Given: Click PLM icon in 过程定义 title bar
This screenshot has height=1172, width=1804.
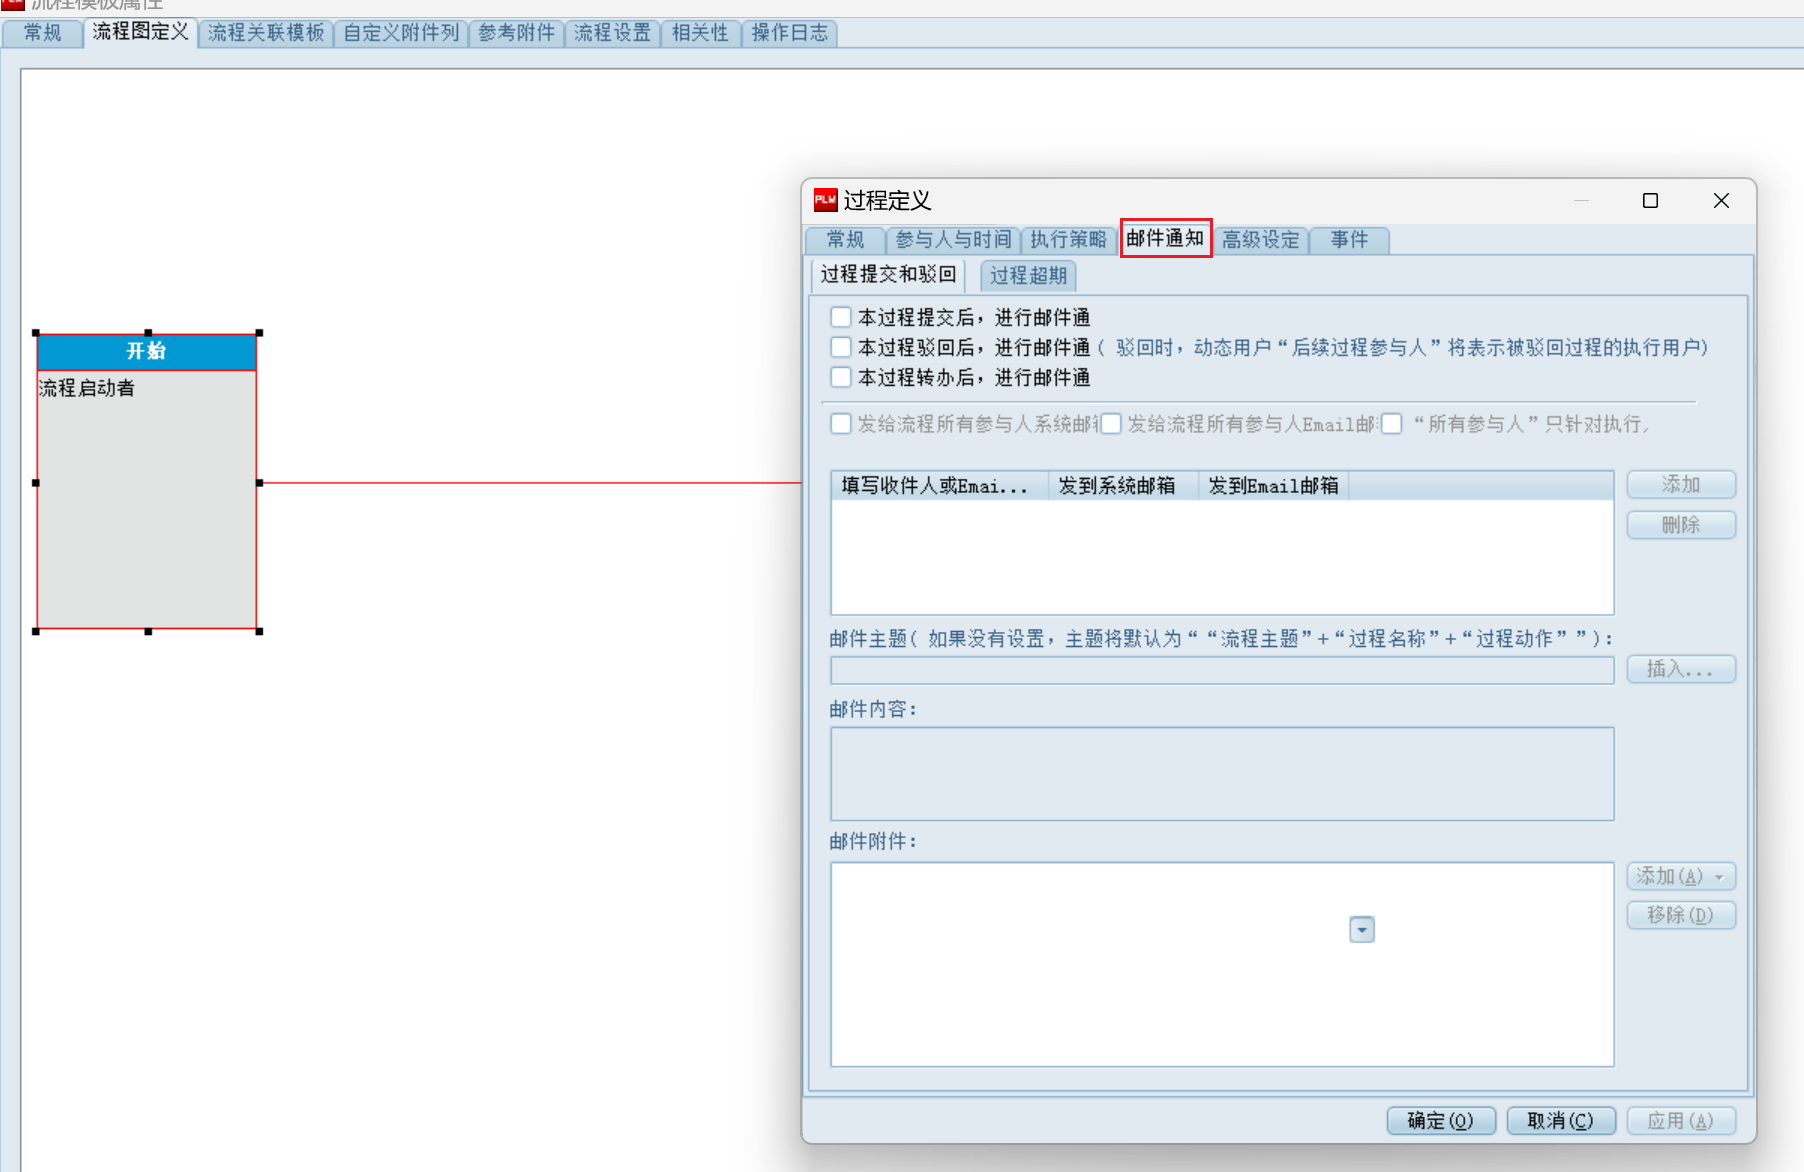Looking at the screenshot, I should click(x=825, y=200).
